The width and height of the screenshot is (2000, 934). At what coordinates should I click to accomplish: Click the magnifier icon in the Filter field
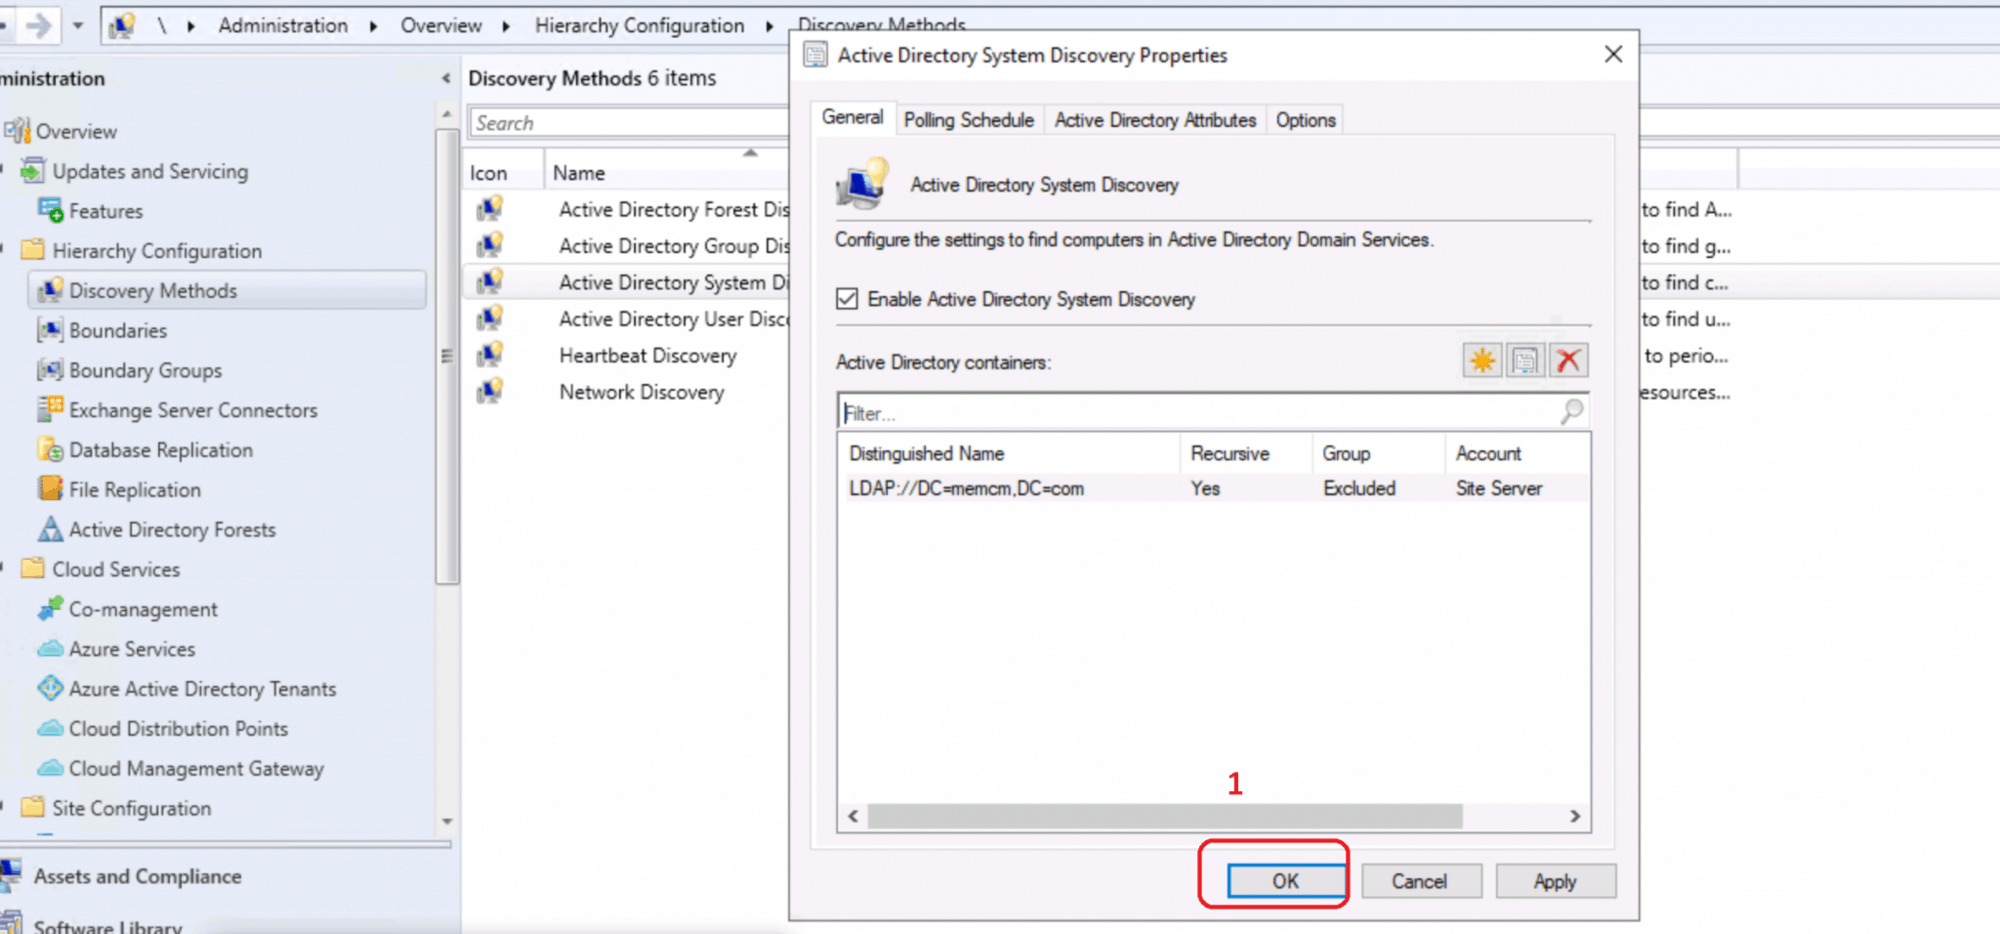[x=1571, y=412]
